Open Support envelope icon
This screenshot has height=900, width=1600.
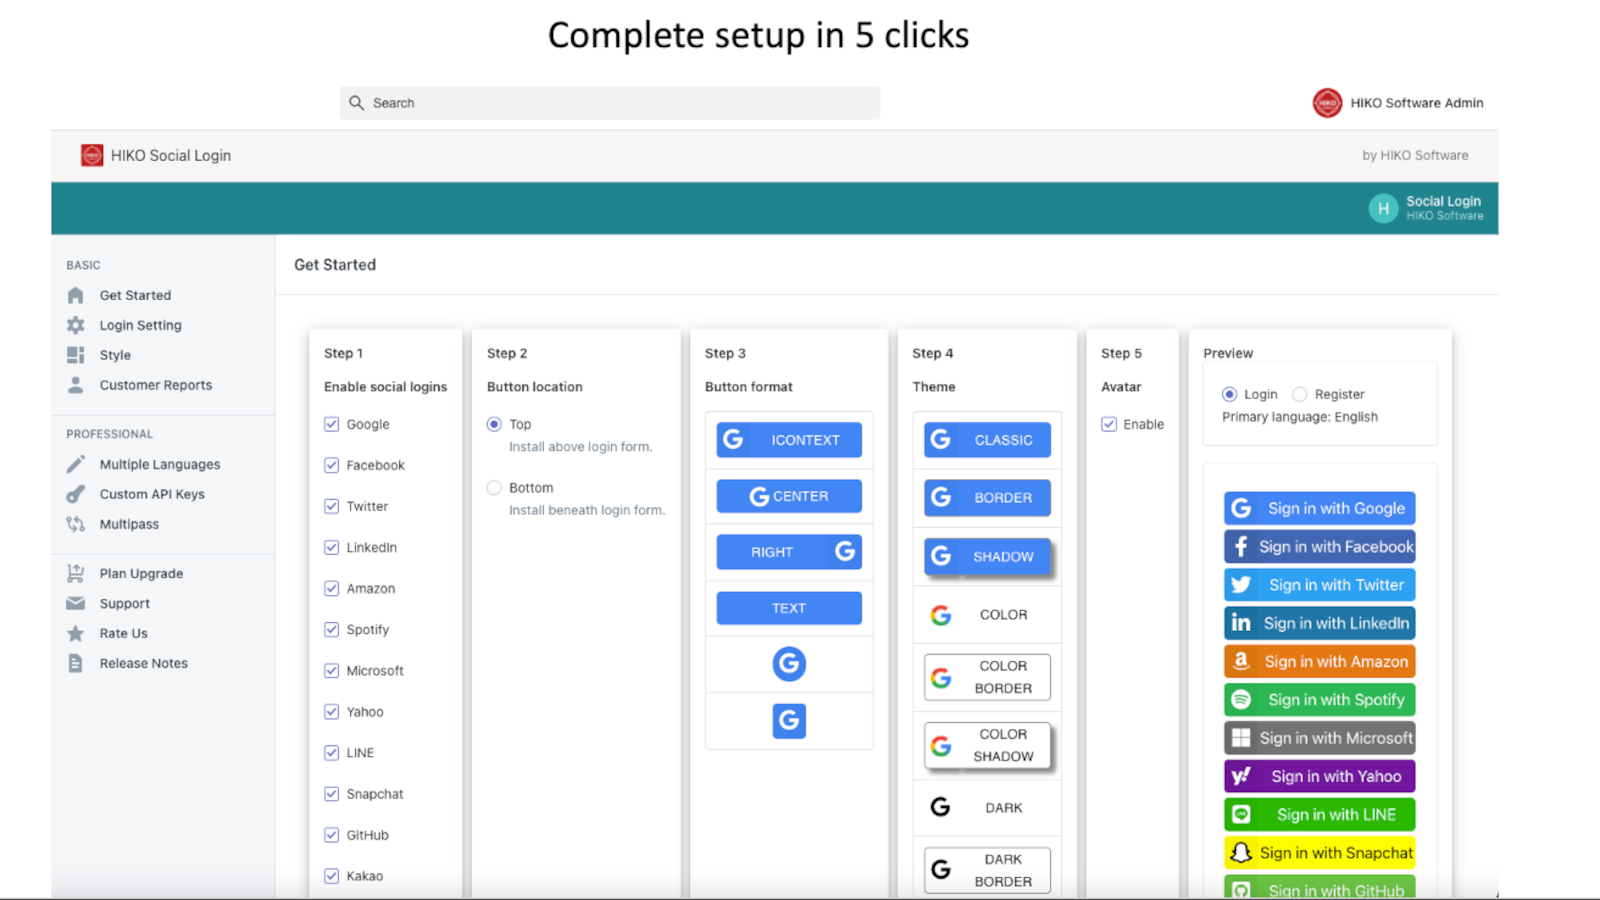click(75, 603)
